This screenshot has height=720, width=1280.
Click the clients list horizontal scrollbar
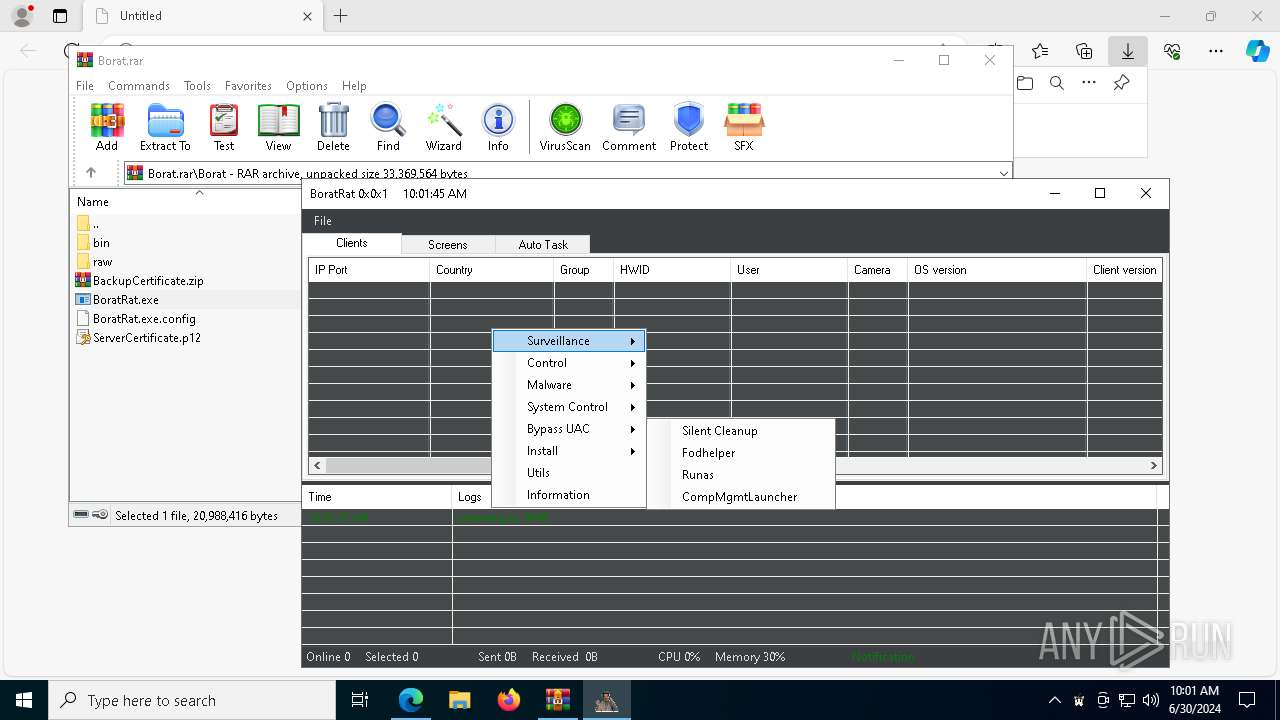click(735, 465)
